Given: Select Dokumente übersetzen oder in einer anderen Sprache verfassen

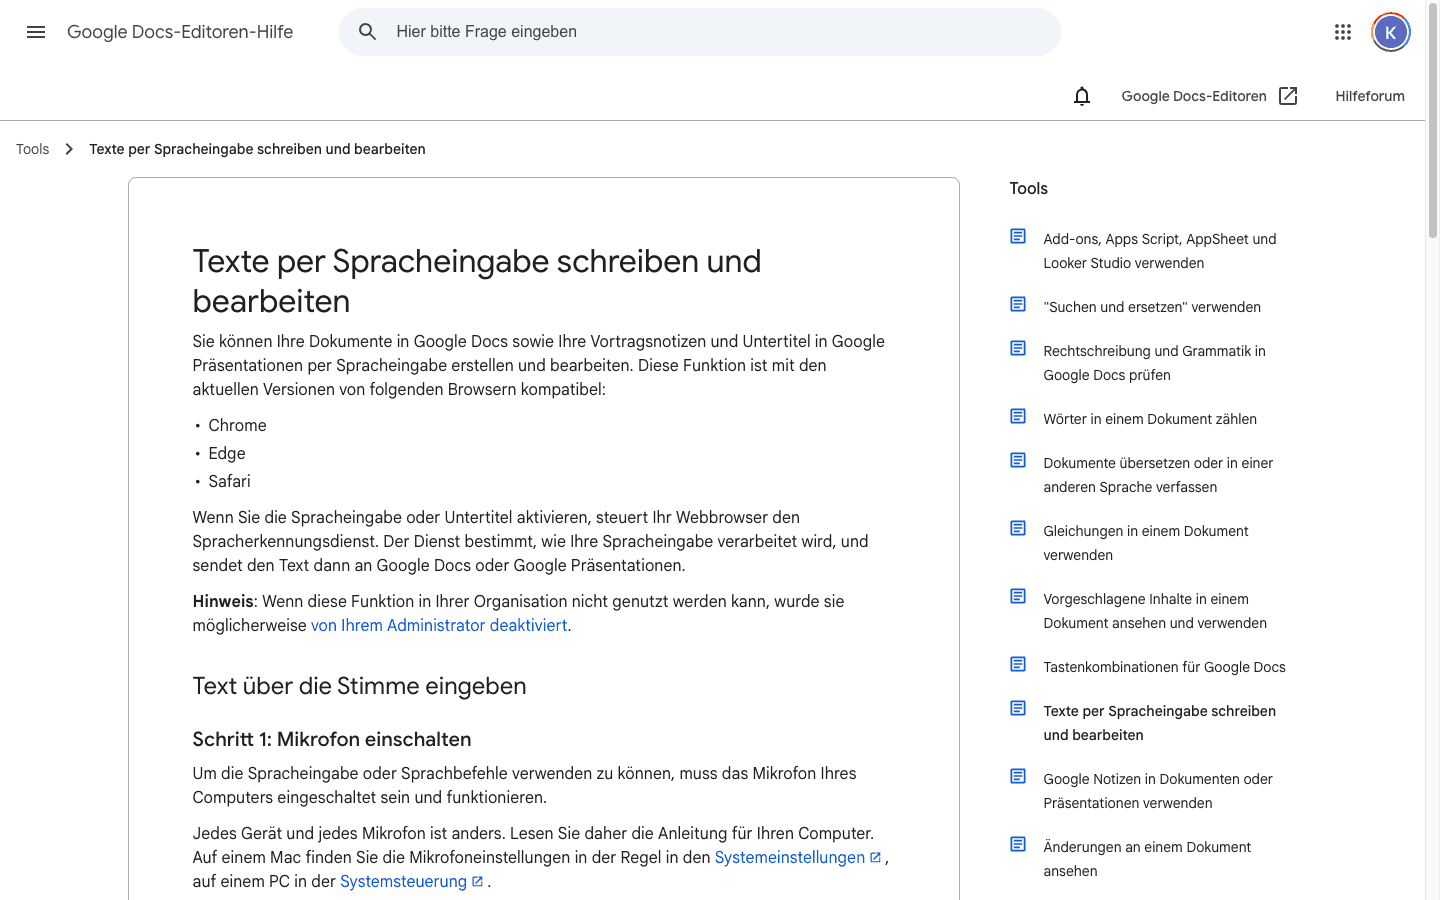Looking at the screenshot, I should (x=1158, y=475).
